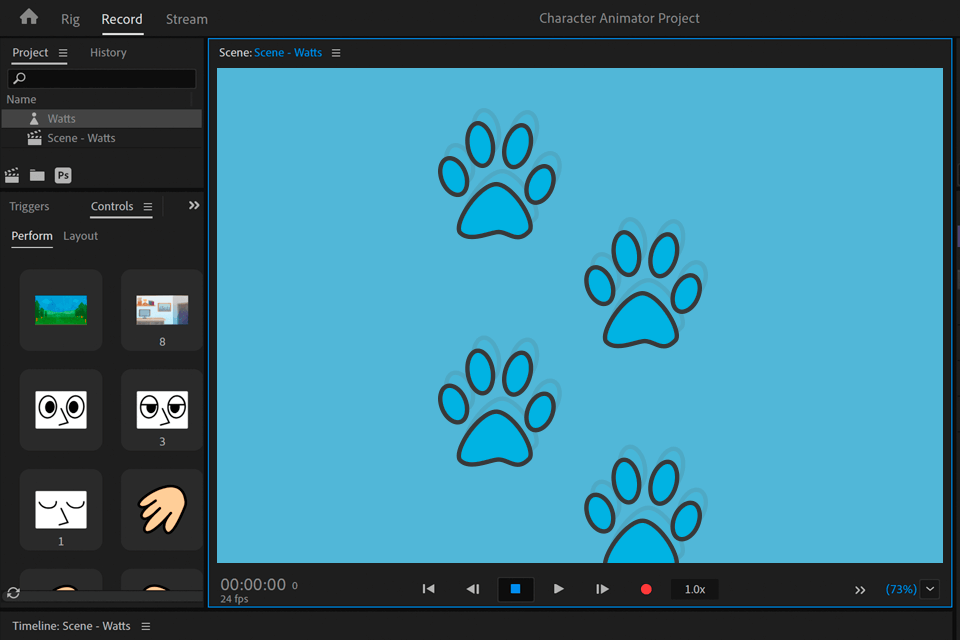Open the Scene panel menu
Image resolution: width=960 pixels, height=640 pixels.
pyautogui.click(x=336, y=52)
